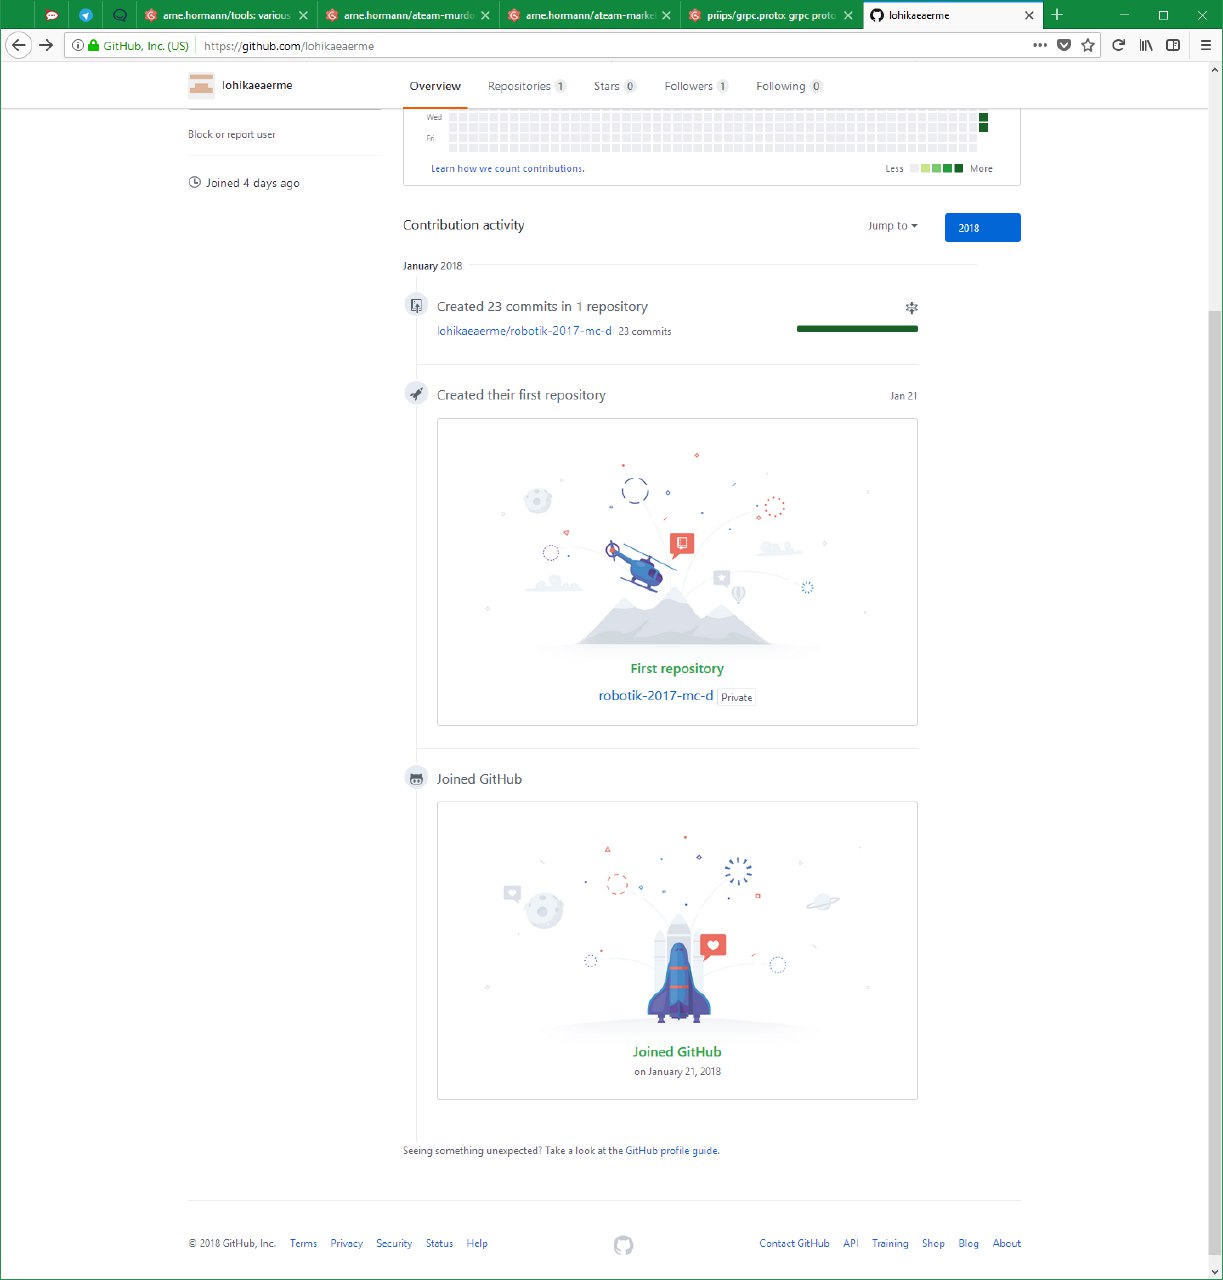Toggle the browser sidebar icon

point(1173,45)
